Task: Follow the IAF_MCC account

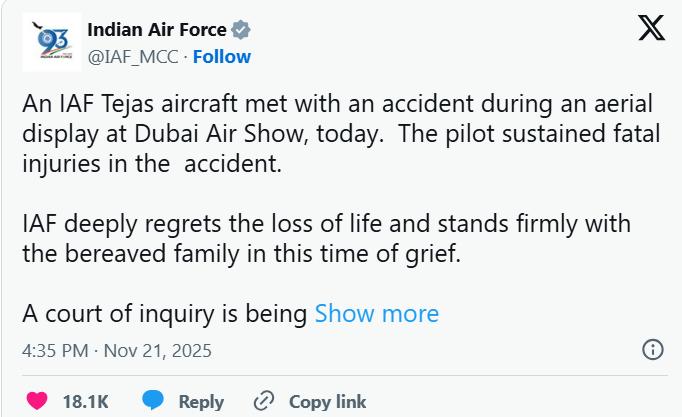Action: [222, 56]
